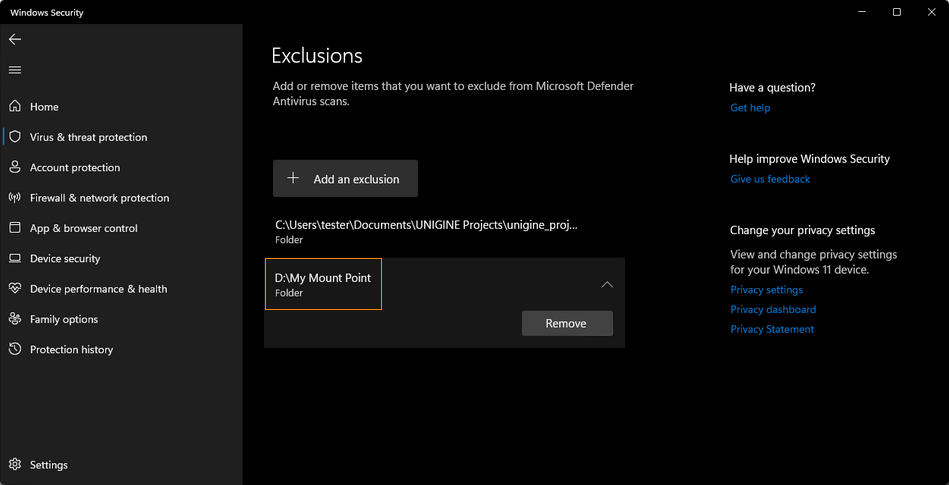Go to Device security page

(x=65, y=259)
